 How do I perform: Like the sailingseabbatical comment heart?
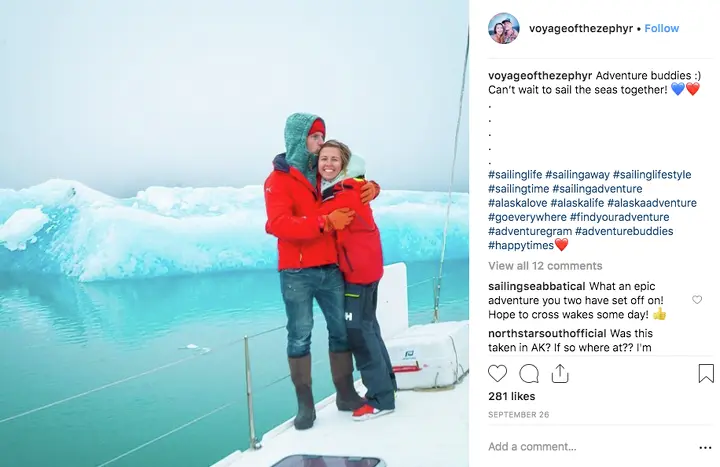pos(697,300)
